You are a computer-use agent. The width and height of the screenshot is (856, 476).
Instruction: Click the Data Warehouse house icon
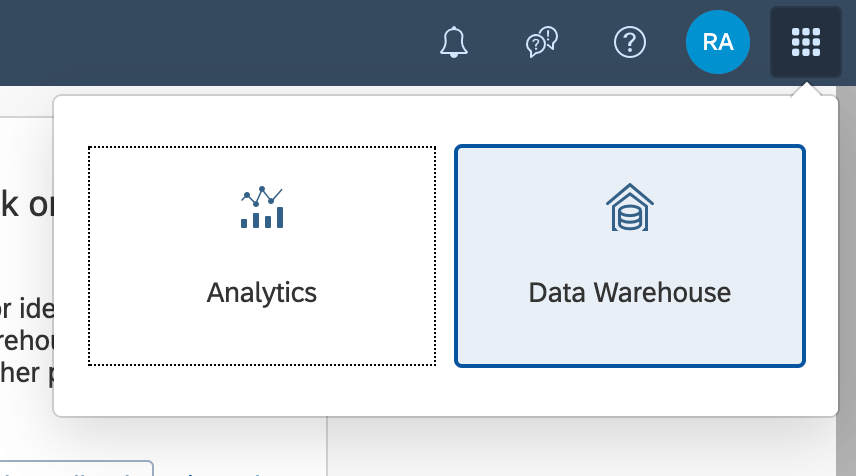(x=629, y=207)
